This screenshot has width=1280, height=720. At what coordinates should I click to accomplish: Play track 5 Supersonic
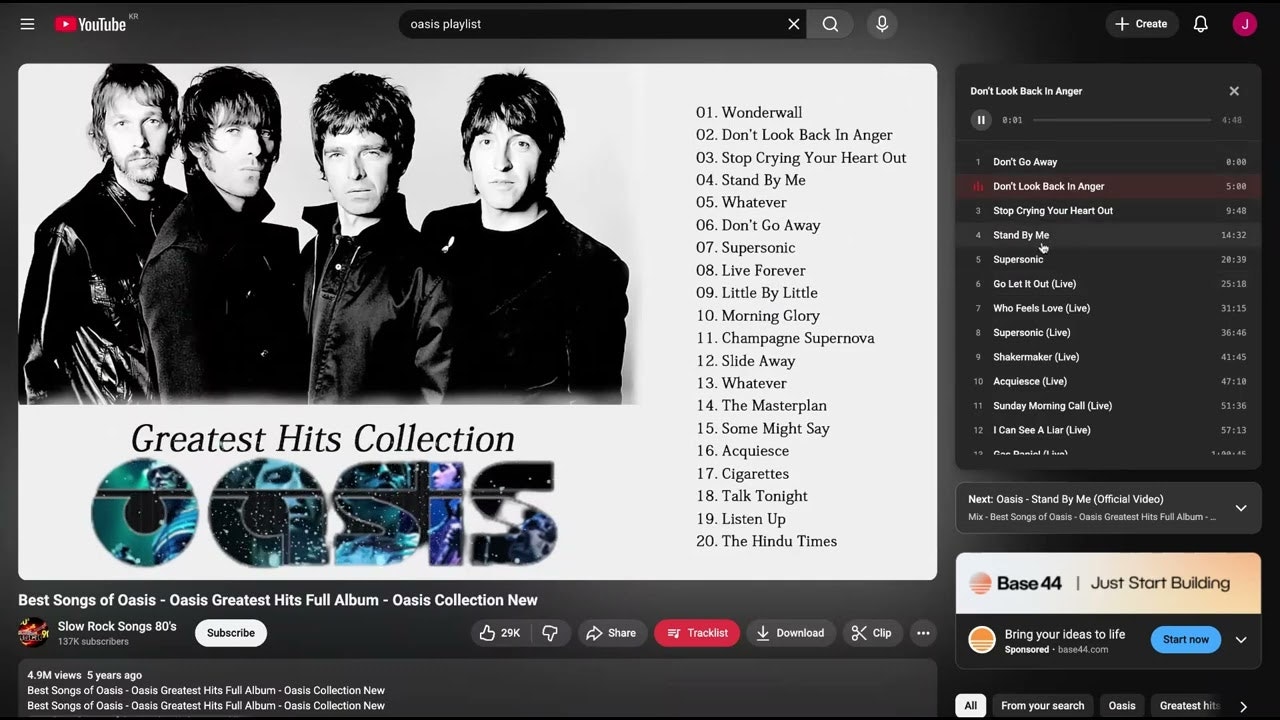pyautogui.click(x=1108, y=259)
